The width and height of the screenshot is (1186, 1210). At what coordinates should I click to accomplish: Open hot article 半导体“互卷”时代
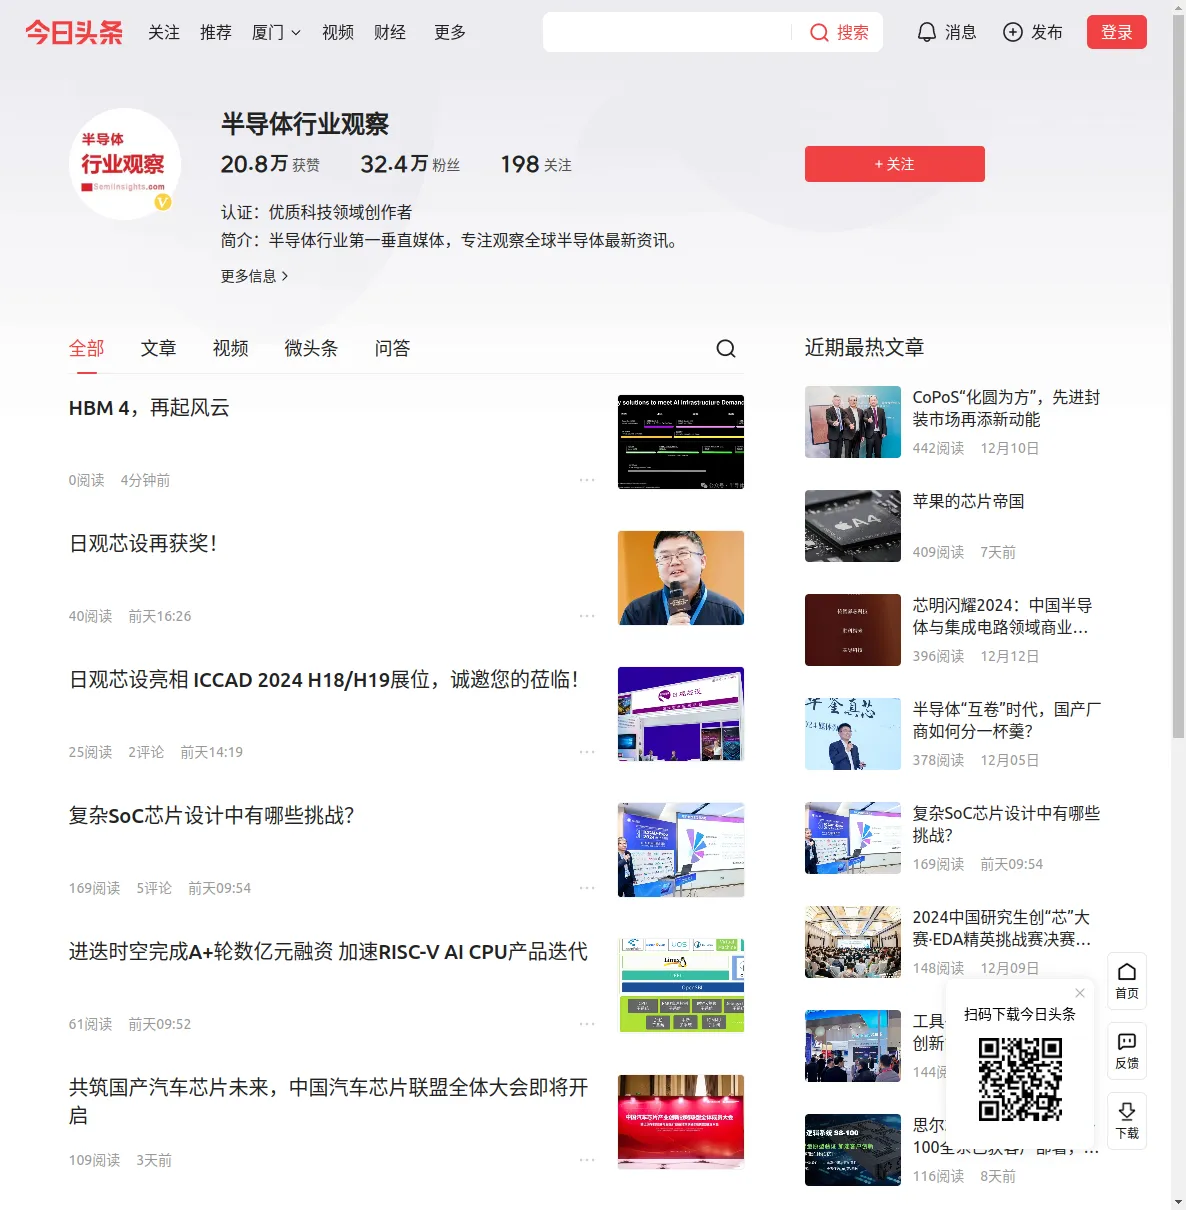coord(1007,720)
